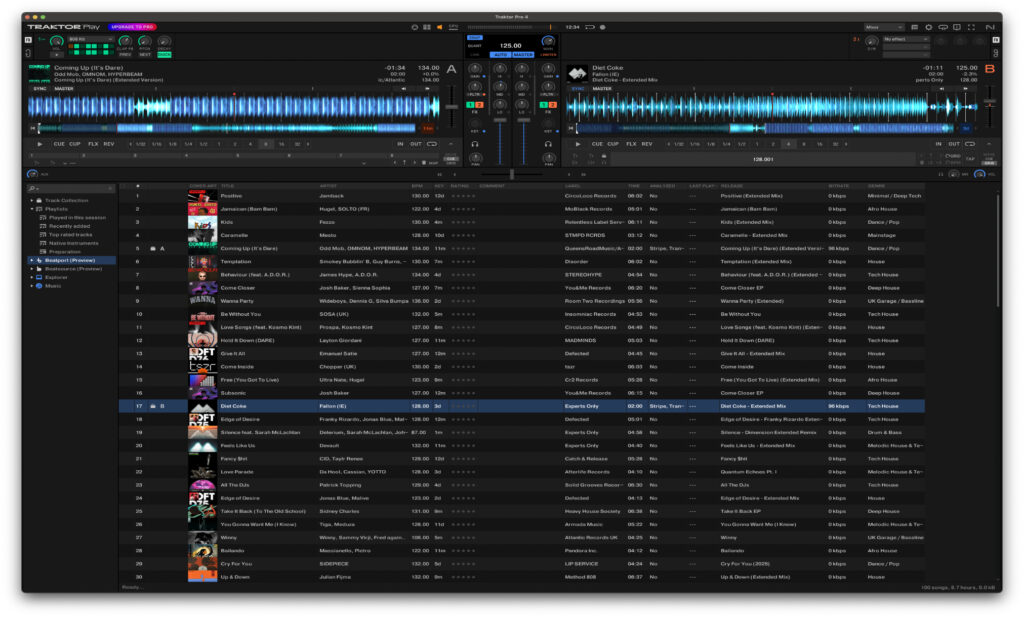Screen dimensions: 1024x617
Task: Toggle AUTO tempo in the master clock panel
Action: coord(501,54)
